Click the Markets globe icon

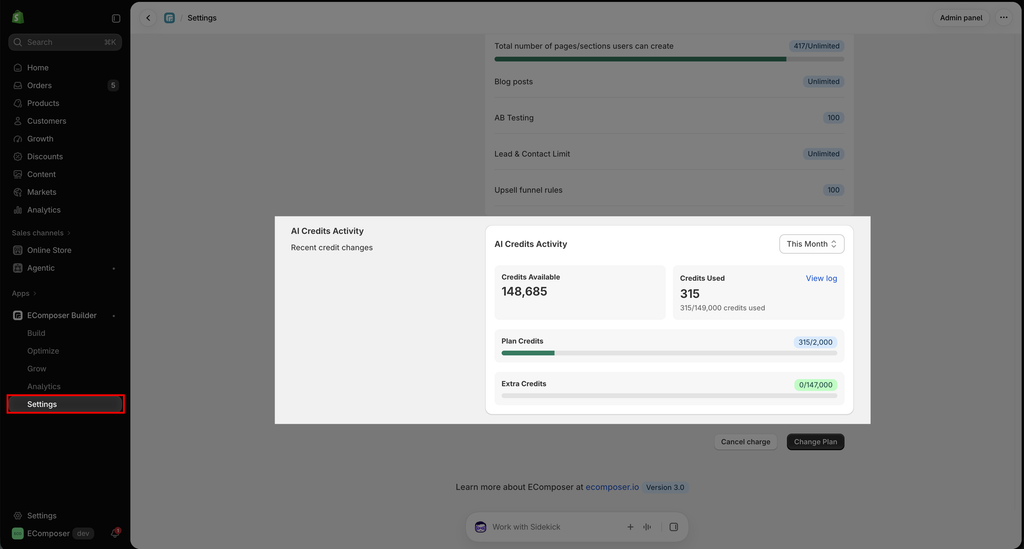(18, 192)
